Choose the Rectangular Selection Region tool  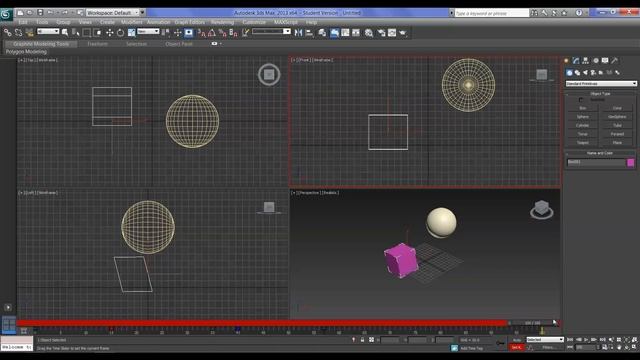[87, 33]
